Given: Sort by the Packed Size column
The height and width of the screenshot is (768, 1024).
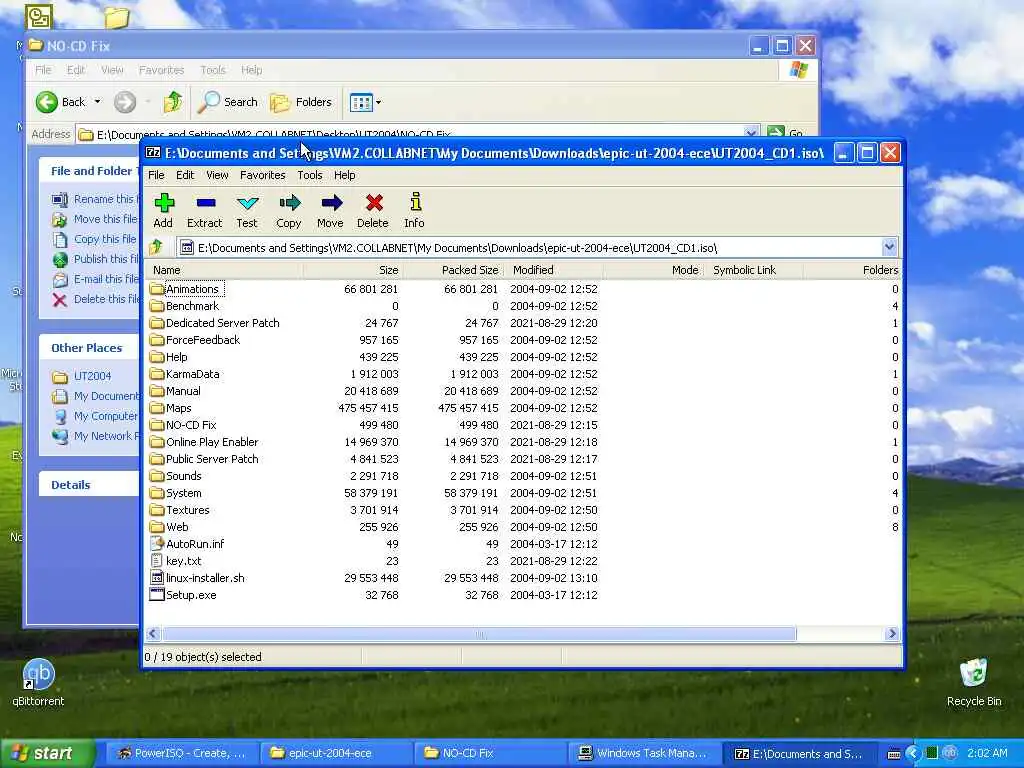Looking at the screenshot, I should [453, 270].
